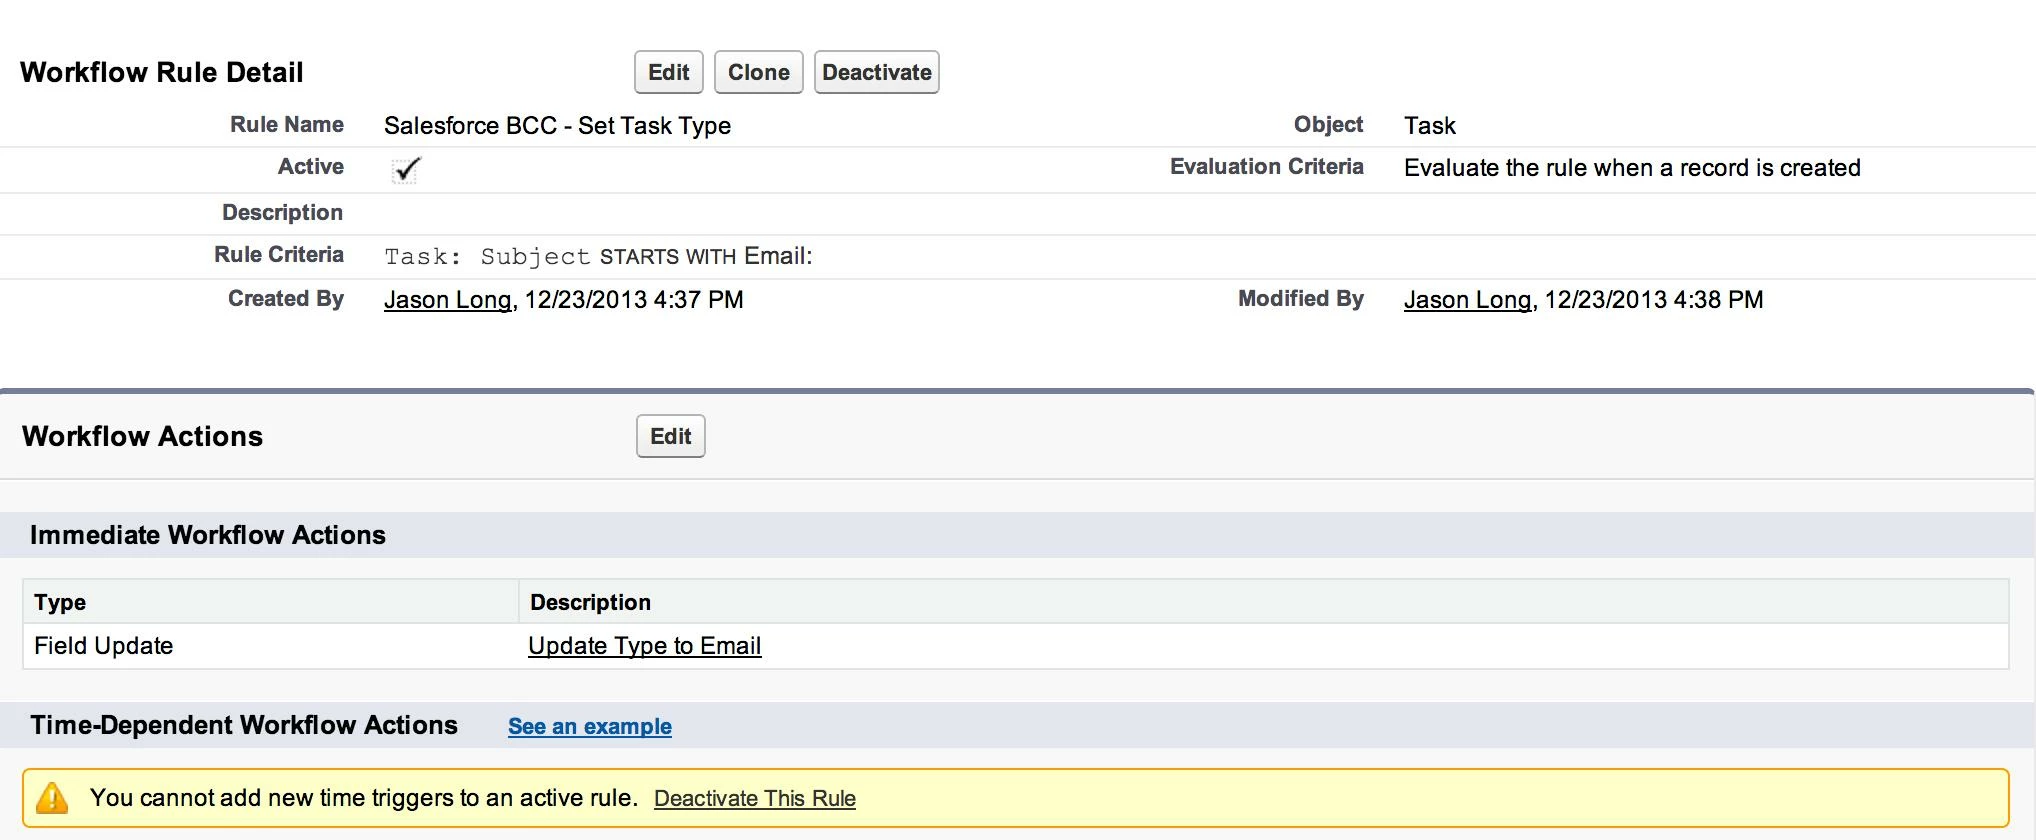Select rule criteria Task: Subject STARTS WITH Email:
Screen dimensions: 2036x840
[598, 256]
